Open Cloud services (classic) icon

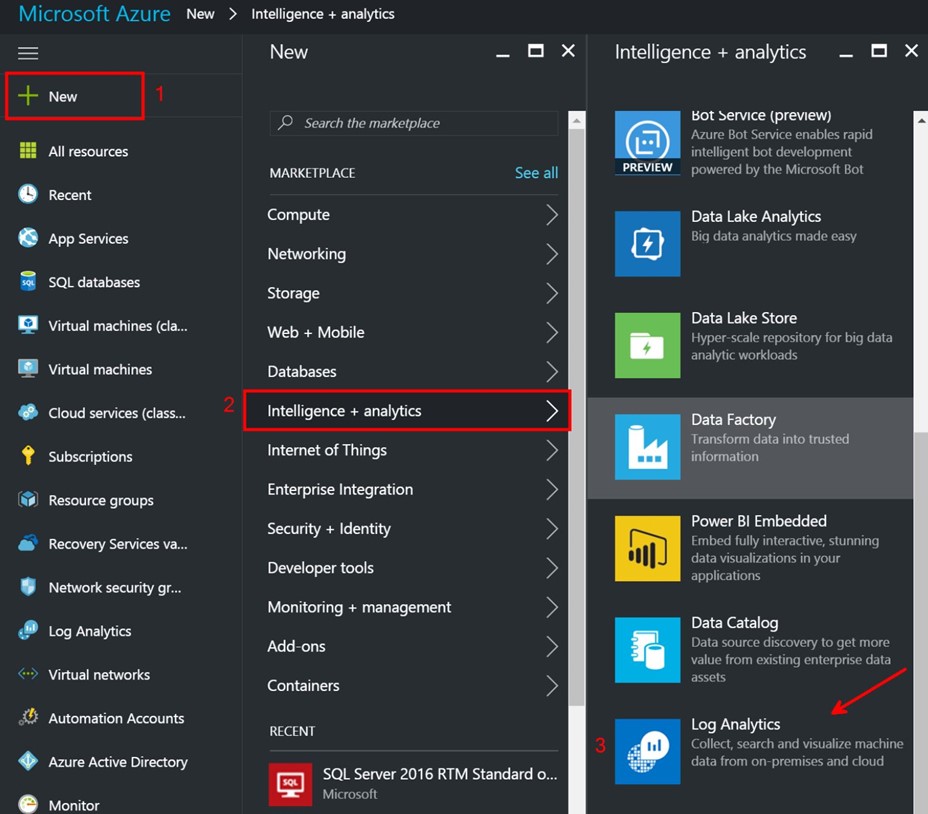point(28,412)
